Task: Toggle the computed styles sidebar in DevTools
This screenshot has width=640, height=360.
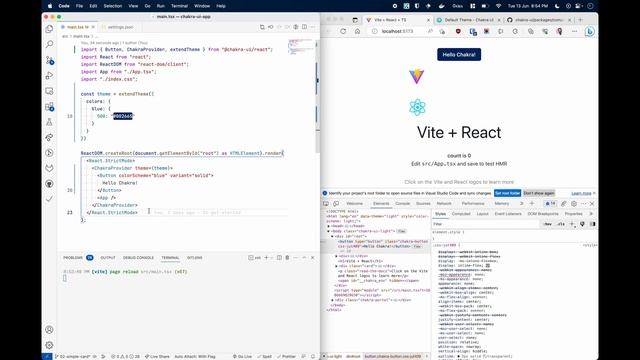Action: (593, 224)
